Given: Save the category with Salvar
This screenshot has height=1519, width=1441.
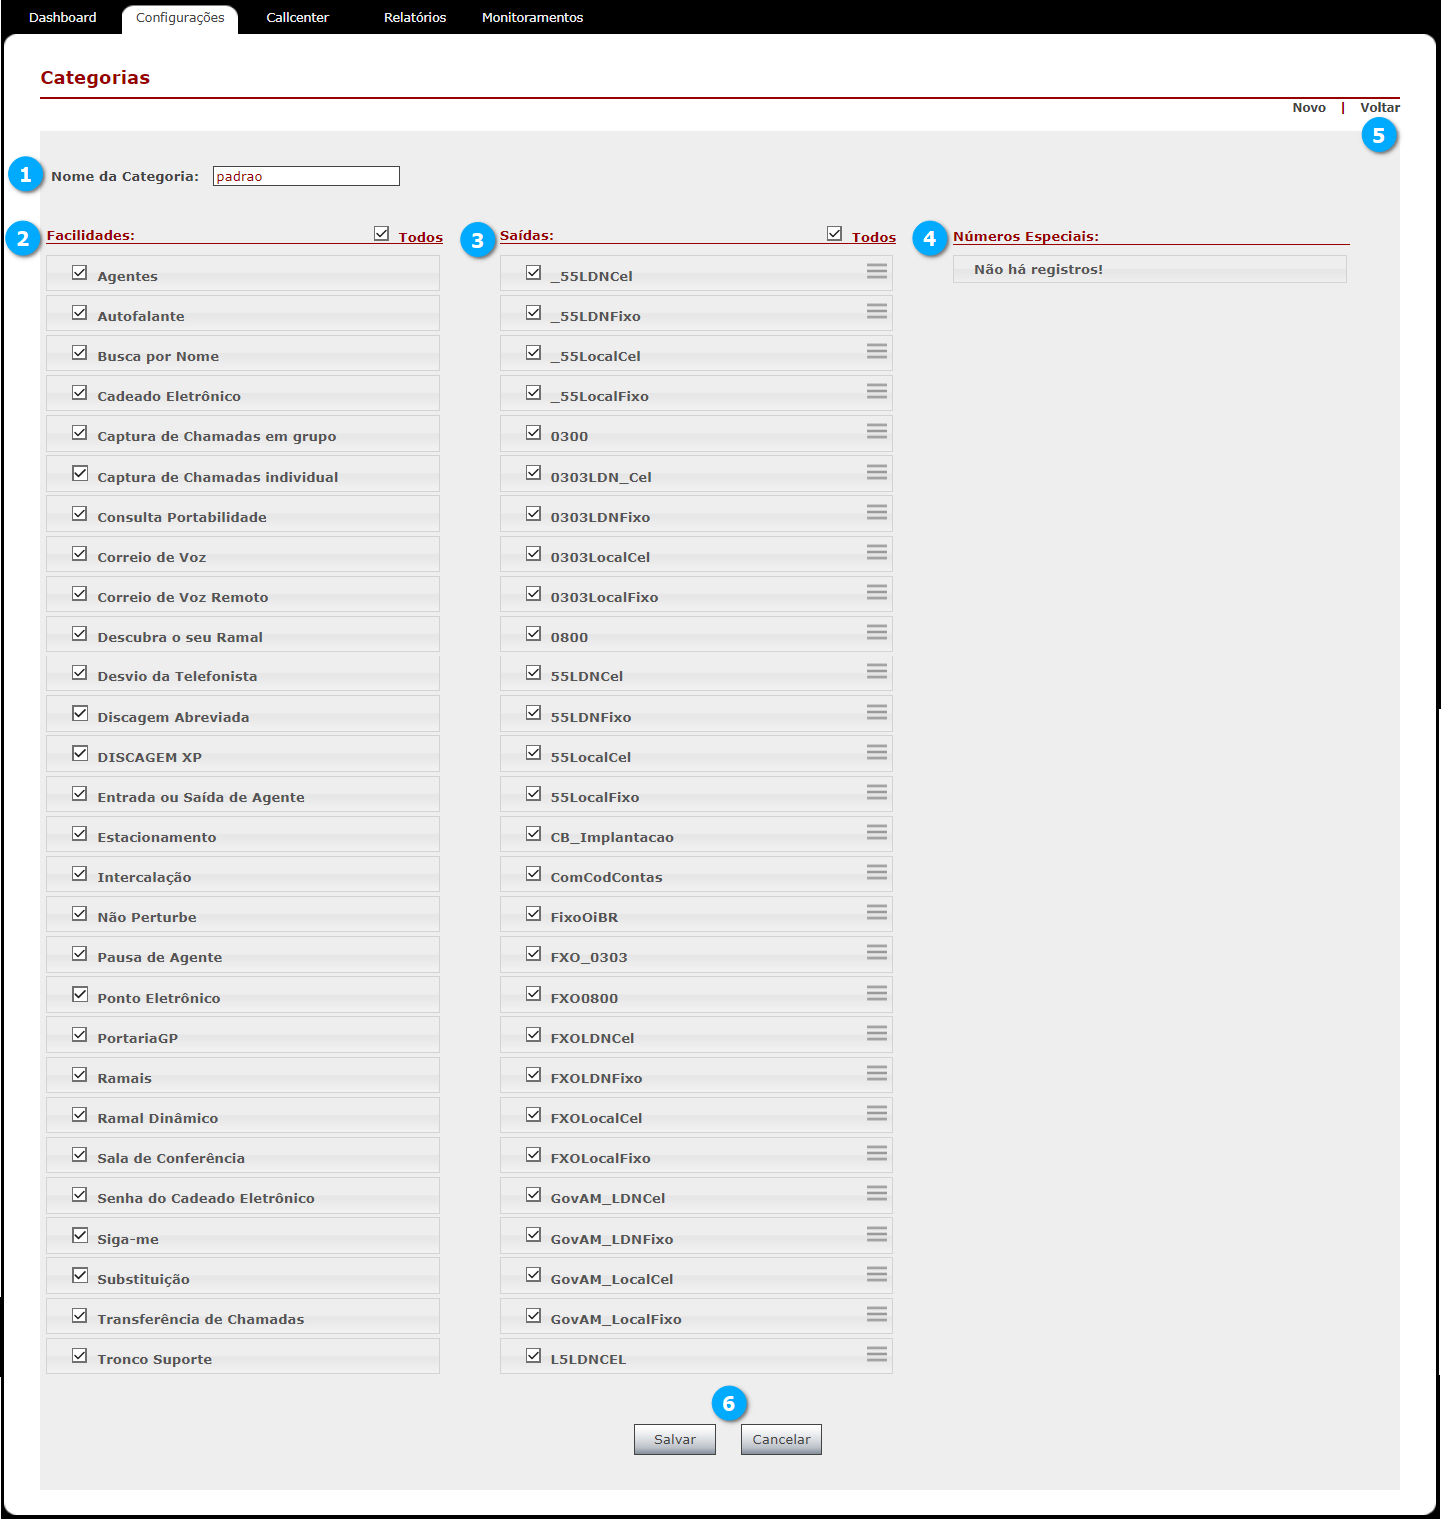Looking at the screenshot, I should (675, 1440).
